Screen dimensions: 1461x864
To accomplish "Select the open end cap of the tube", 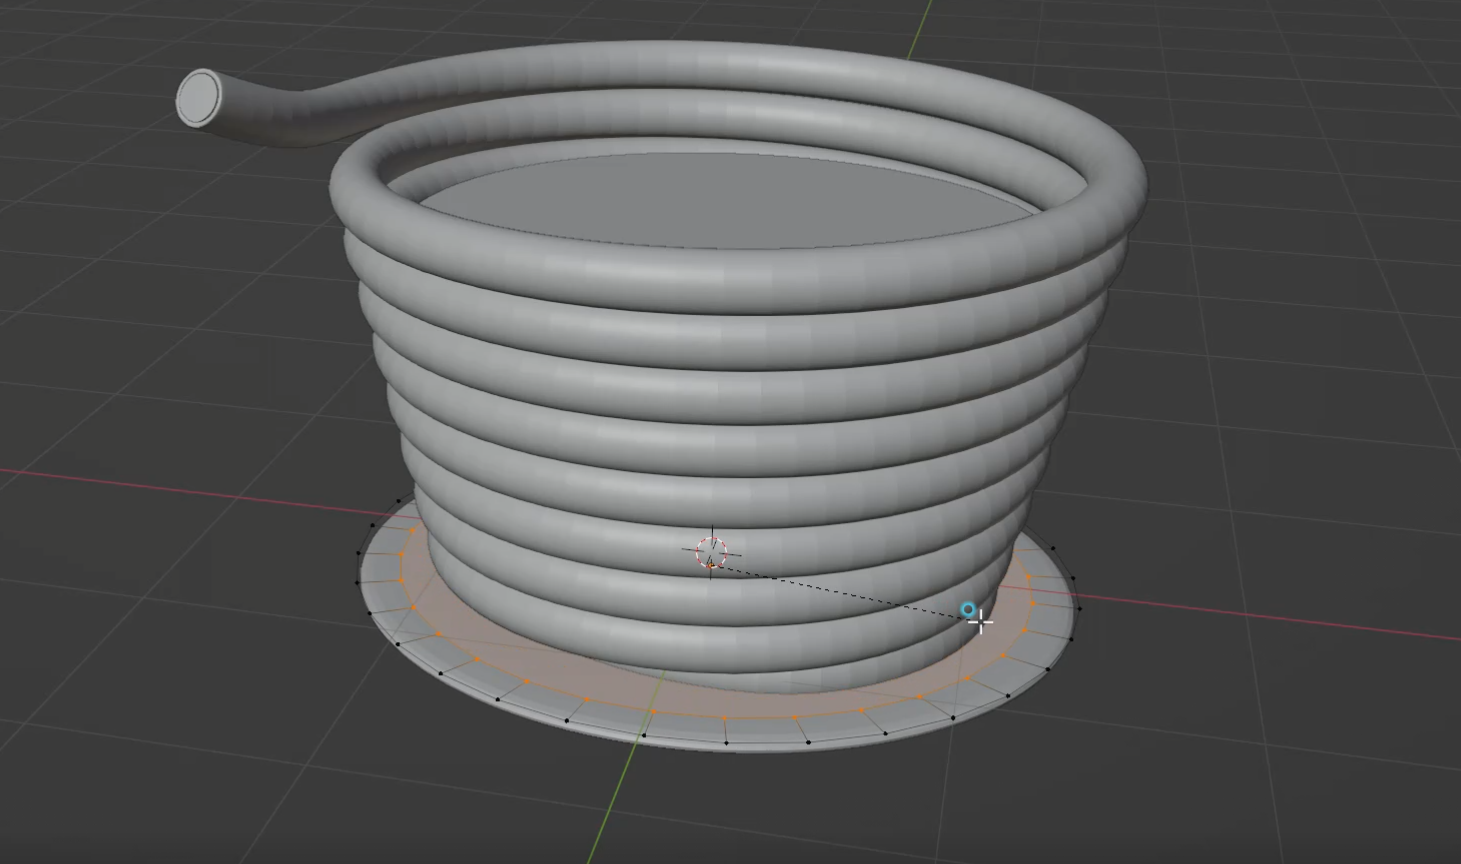I will pyautogui.click(x=200, y=98).
